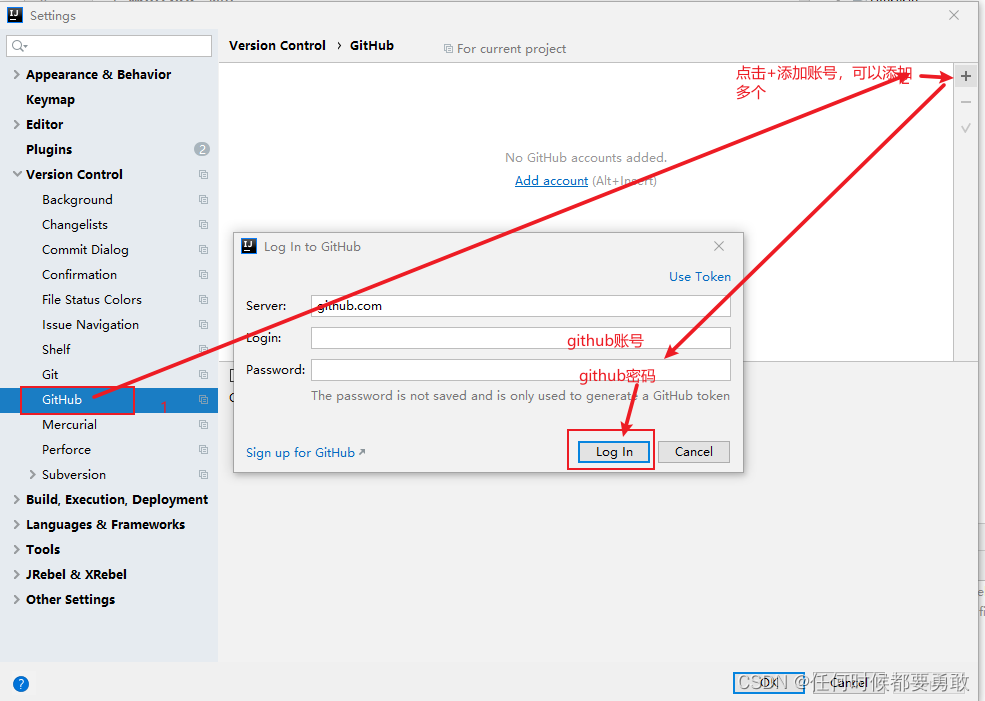Click the search magnifier icon in settings
985x701 pixels.
coord(19,46)
